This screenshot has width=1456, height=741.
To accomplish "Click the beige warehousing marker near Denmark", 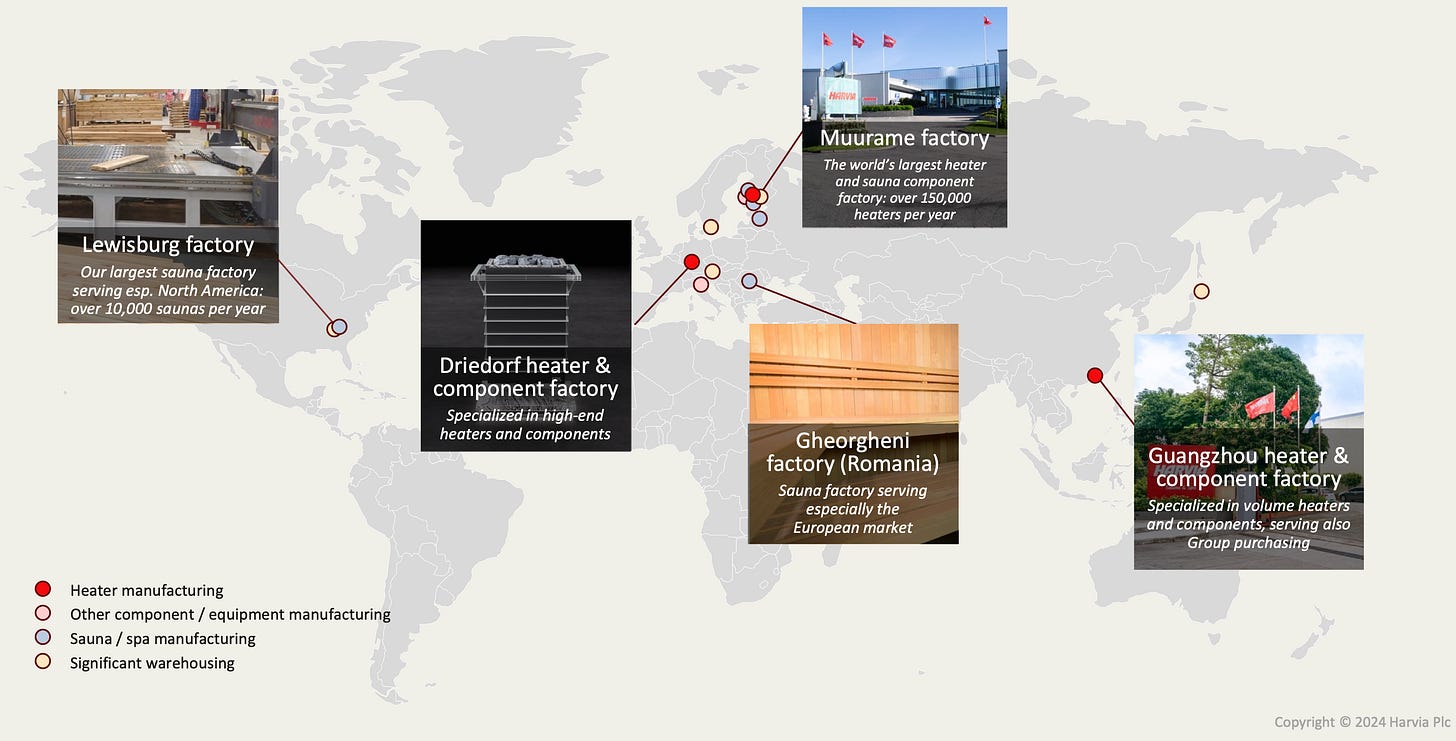I will (710, 227).
